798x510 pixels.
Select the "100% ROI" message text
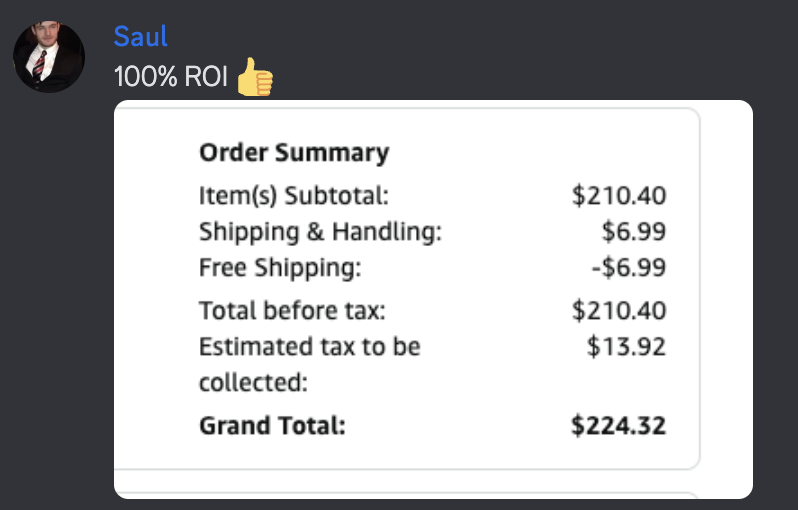[171, 77]
